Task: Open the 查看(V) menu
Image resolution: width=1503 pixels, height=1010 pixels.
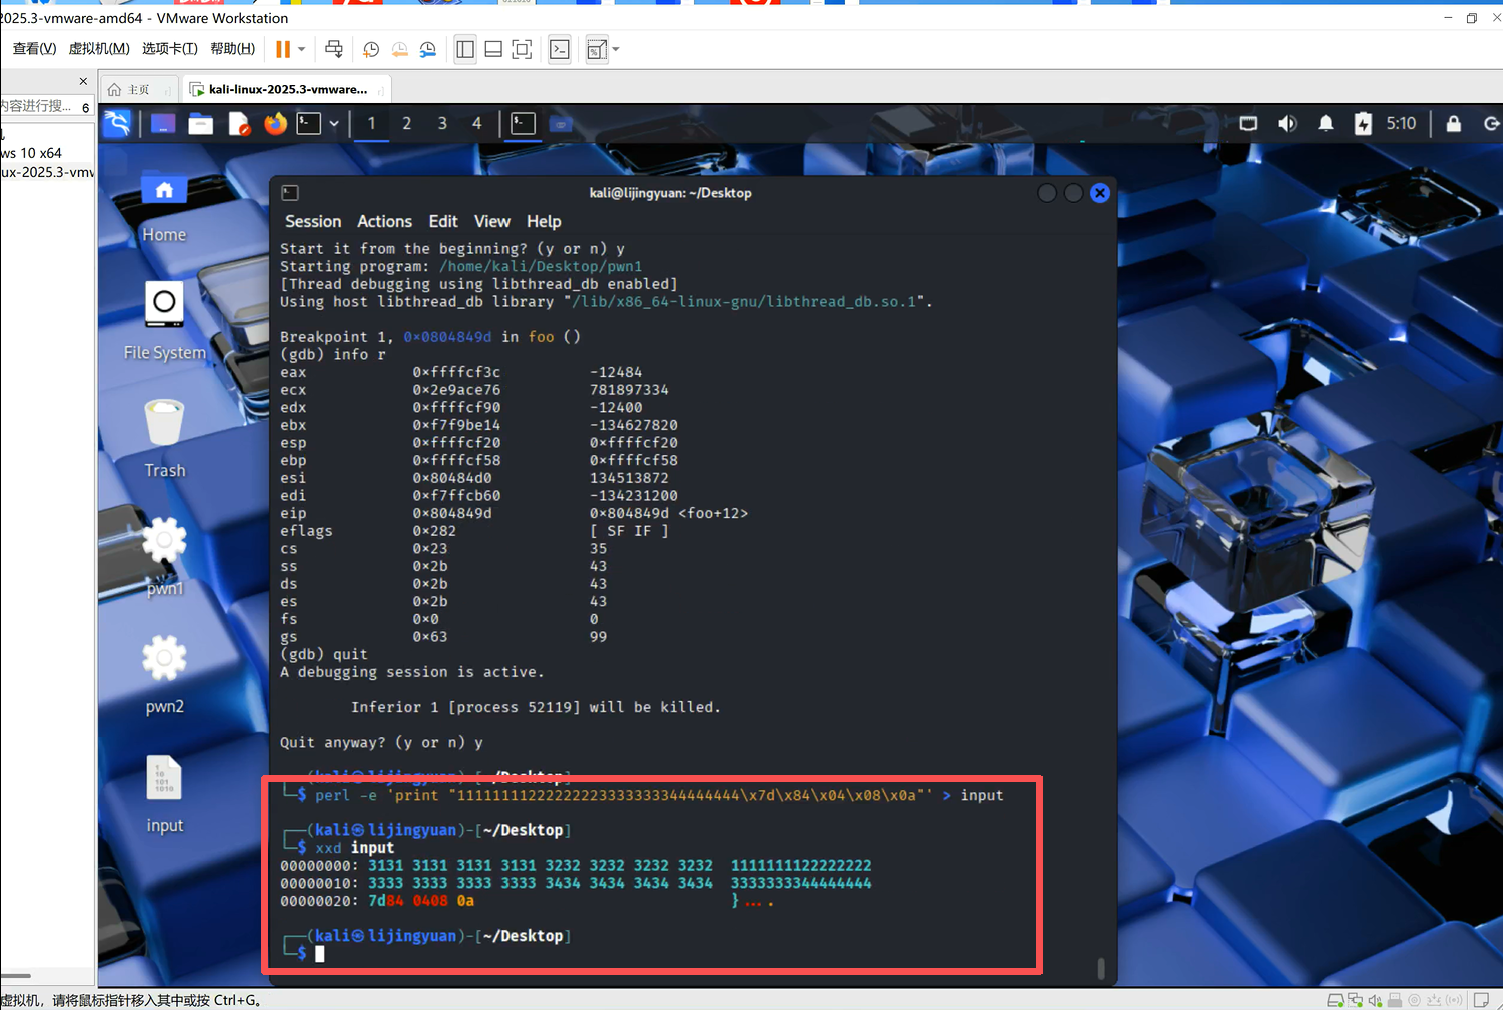Action: point(34,48)
